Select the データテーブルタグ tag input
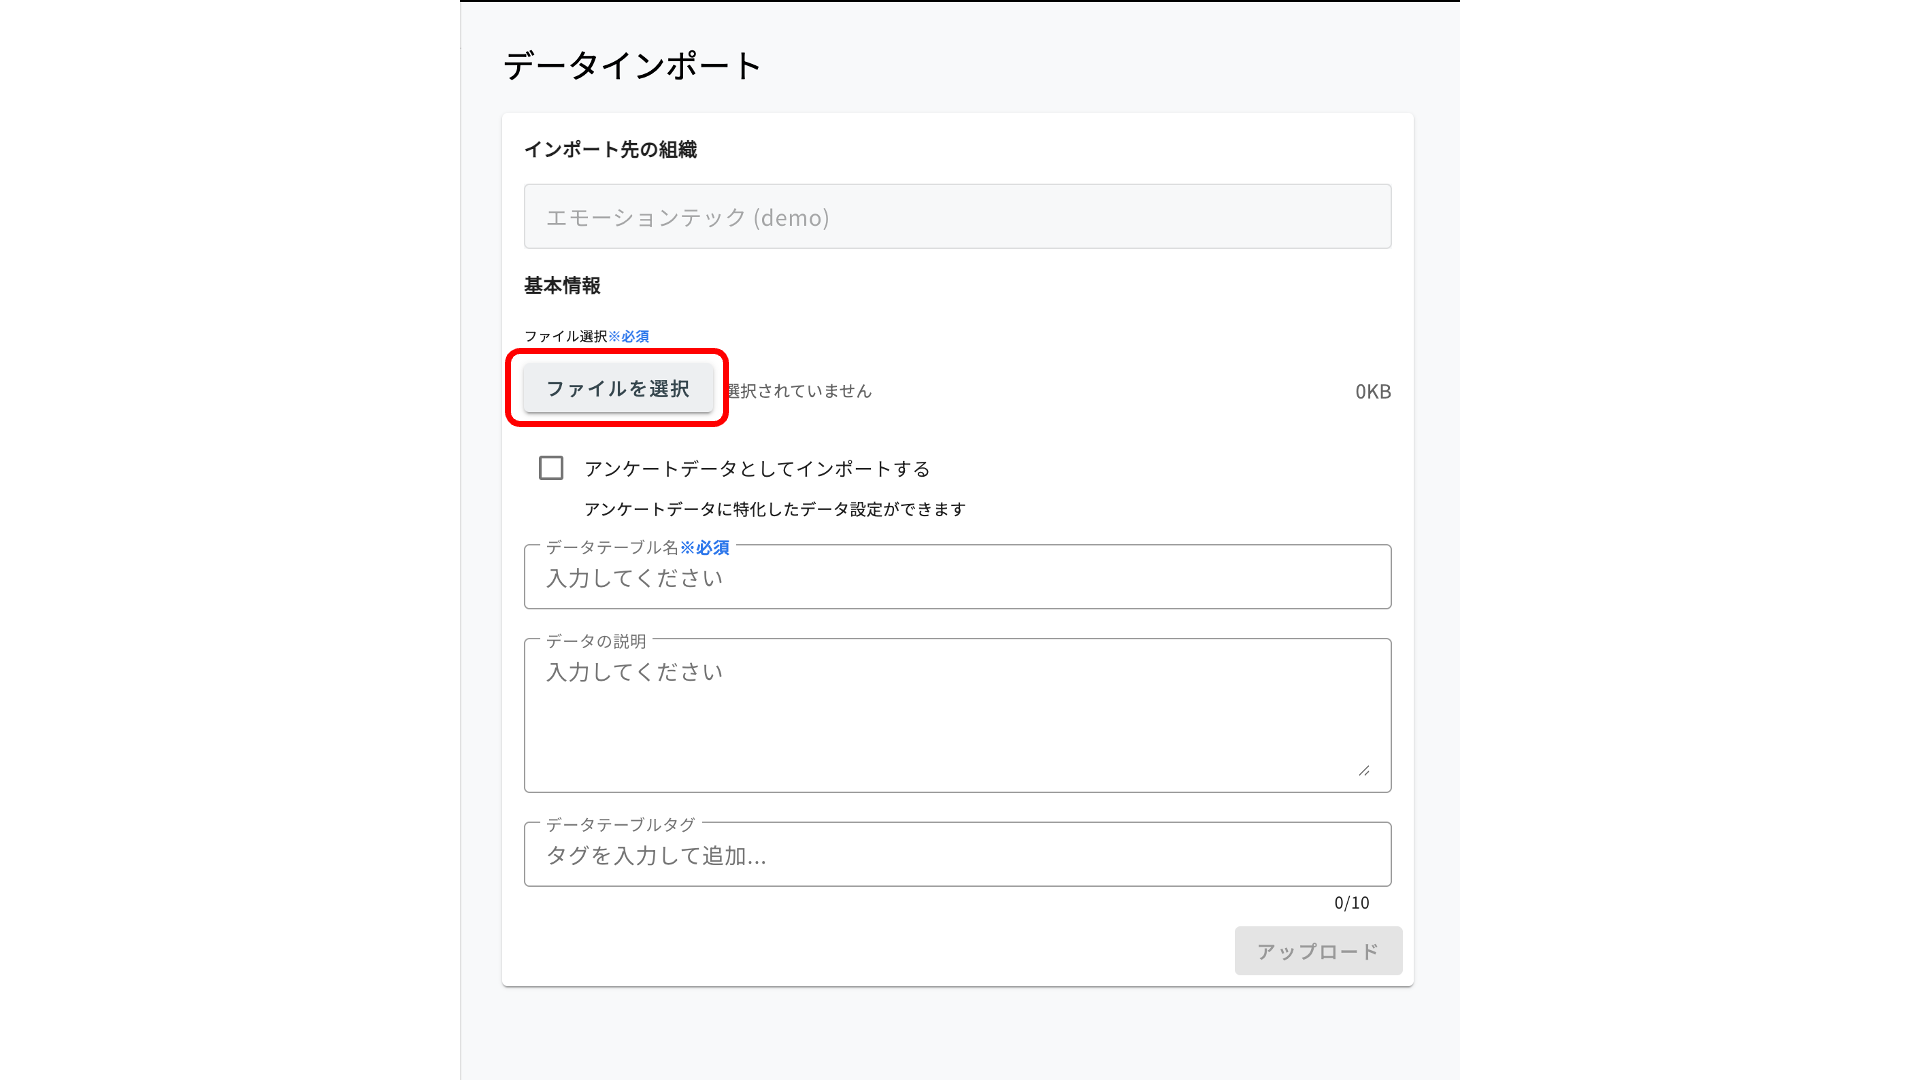Image resolution: width=1920 pixels, height=1080 pixels. click(x=957, y=855)
